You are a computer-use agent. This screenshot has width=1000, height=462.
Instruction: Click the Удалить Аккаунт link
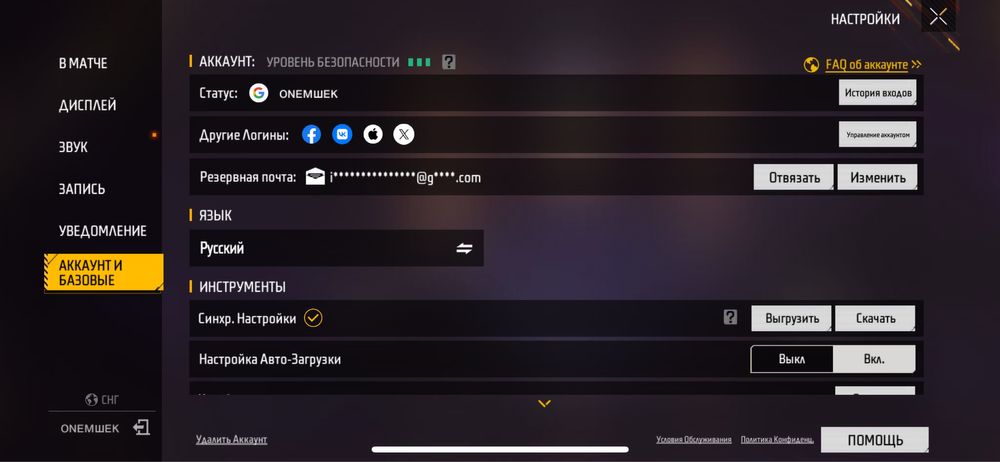[232, 440]
